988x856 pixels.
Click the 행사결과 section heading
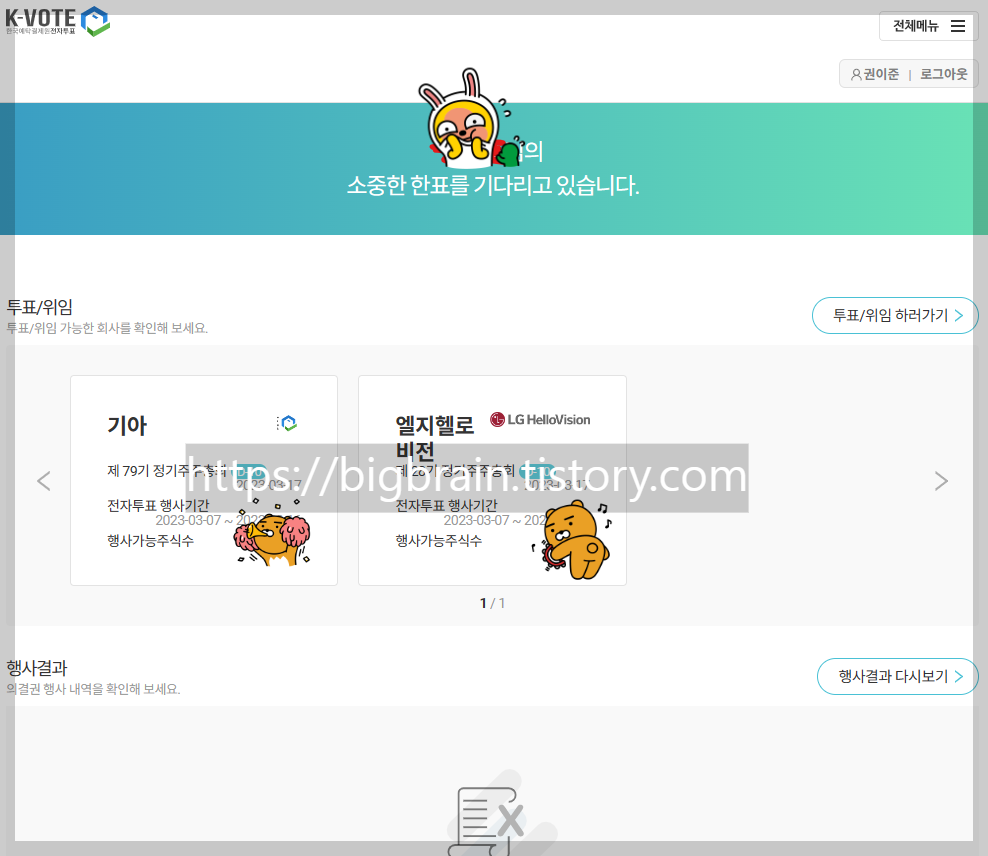(x=37, y=668)
